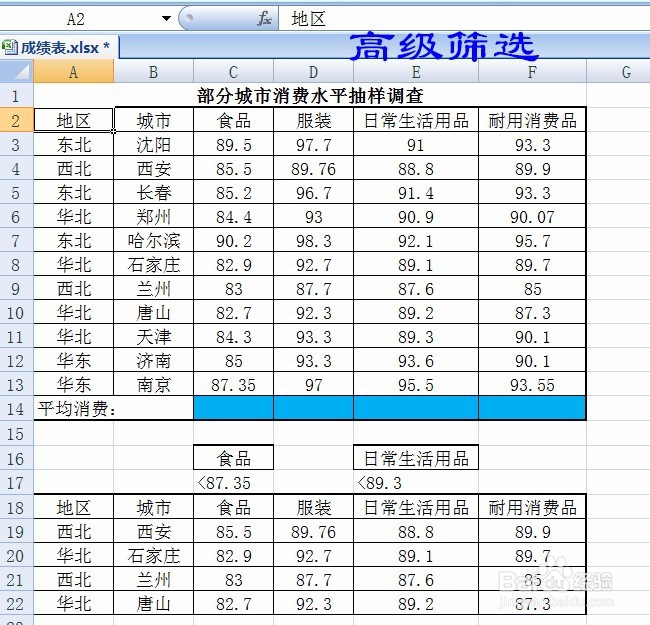This screenshot has width=650, height=625.
Task: Select cell 89.5 in row 3
Action: pyautogui.click(x=233, y=145)
